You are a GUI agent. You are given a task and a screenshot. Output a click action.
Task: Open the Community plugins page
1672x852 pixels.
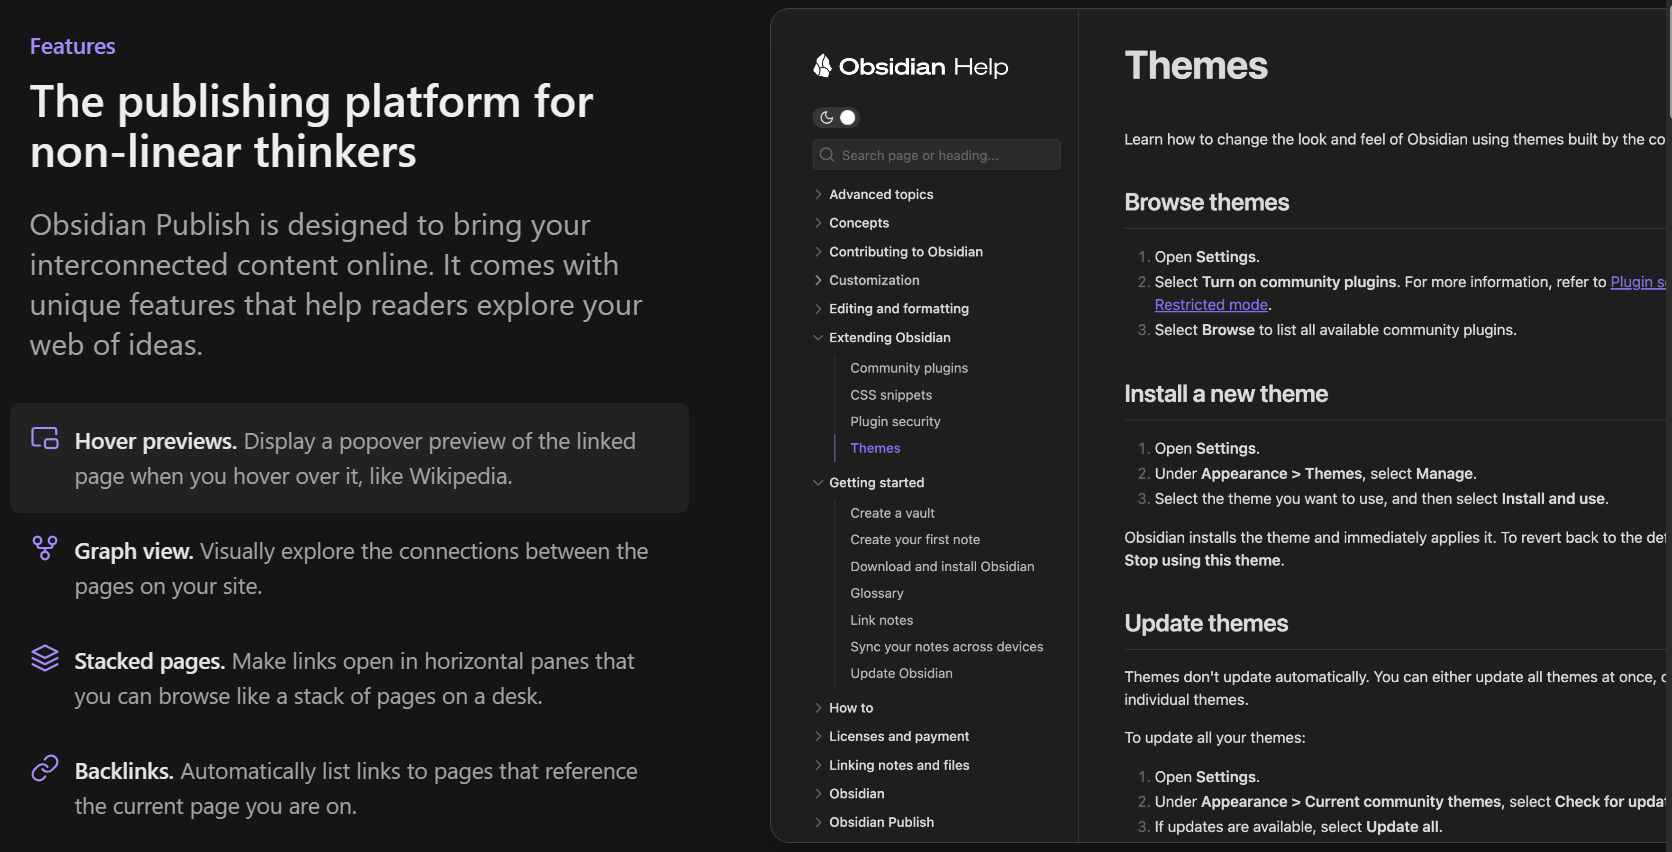click(x=908, y=368)
